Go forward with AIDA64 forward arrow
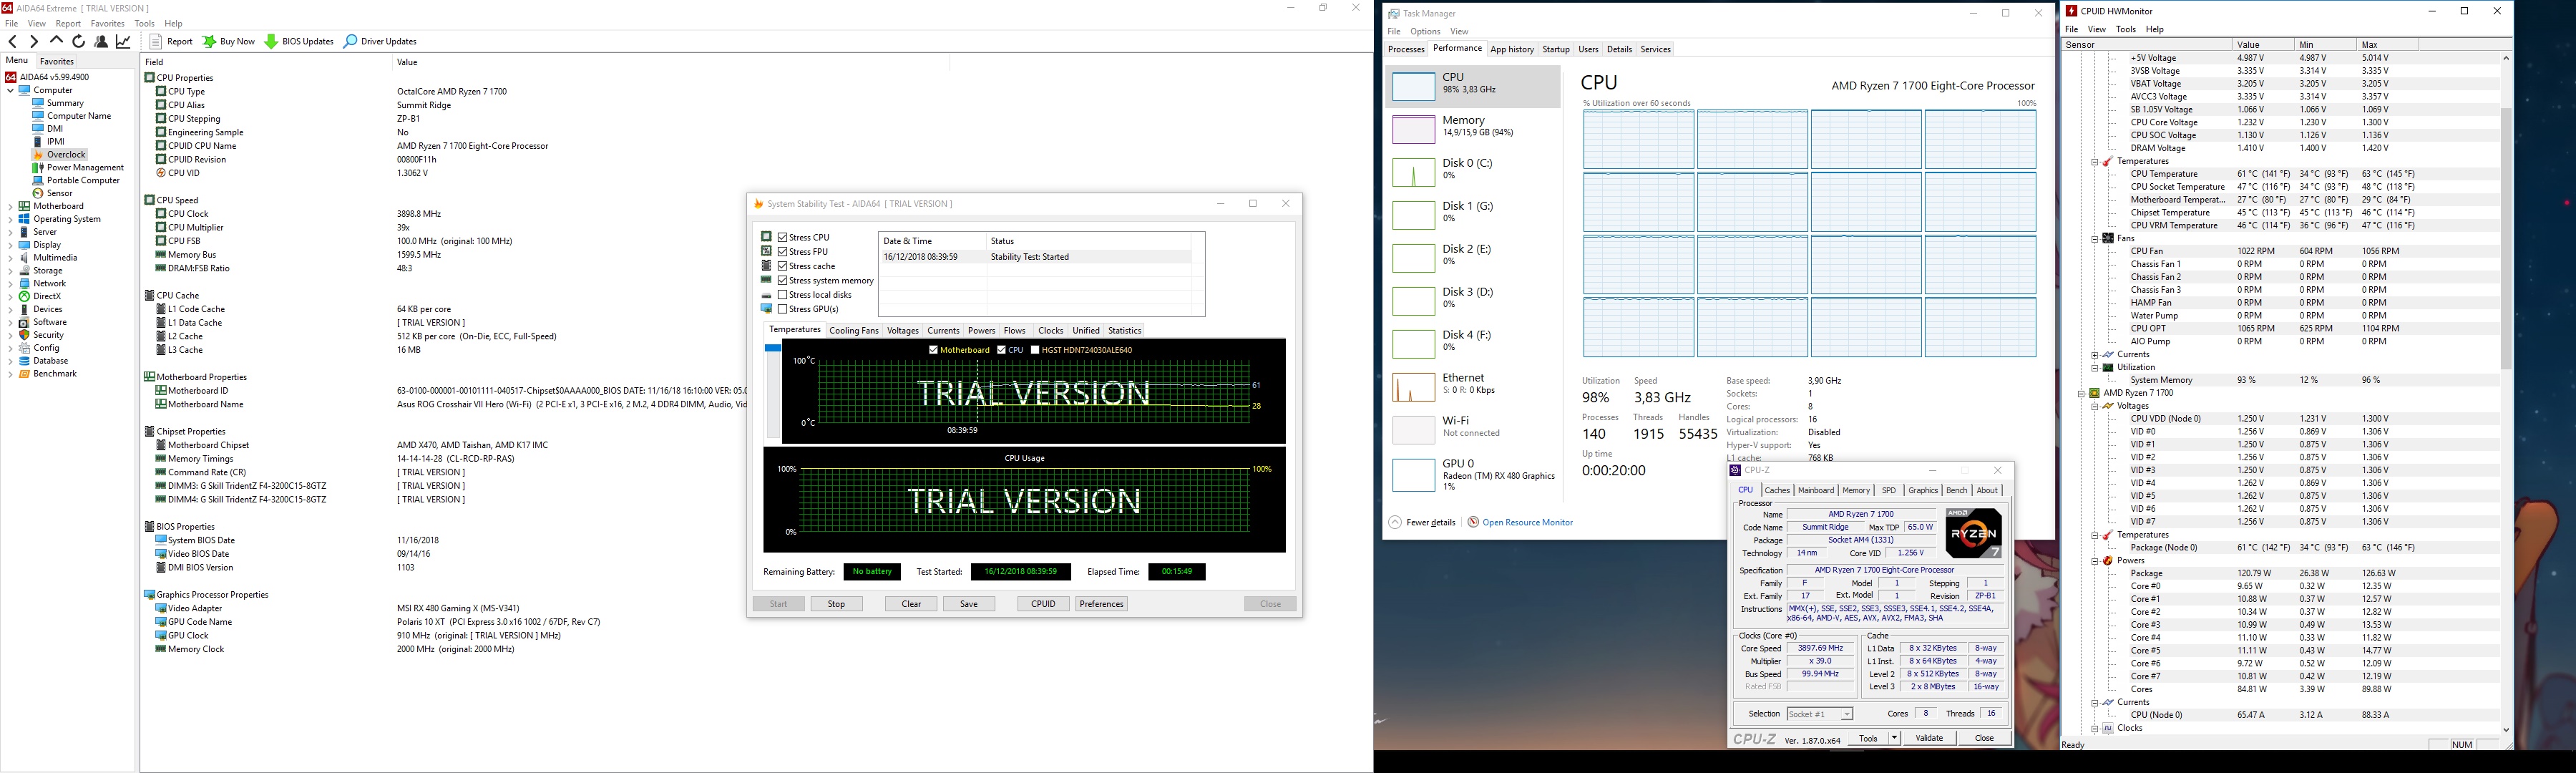The image size is (2576, 773). coord(34,41)
